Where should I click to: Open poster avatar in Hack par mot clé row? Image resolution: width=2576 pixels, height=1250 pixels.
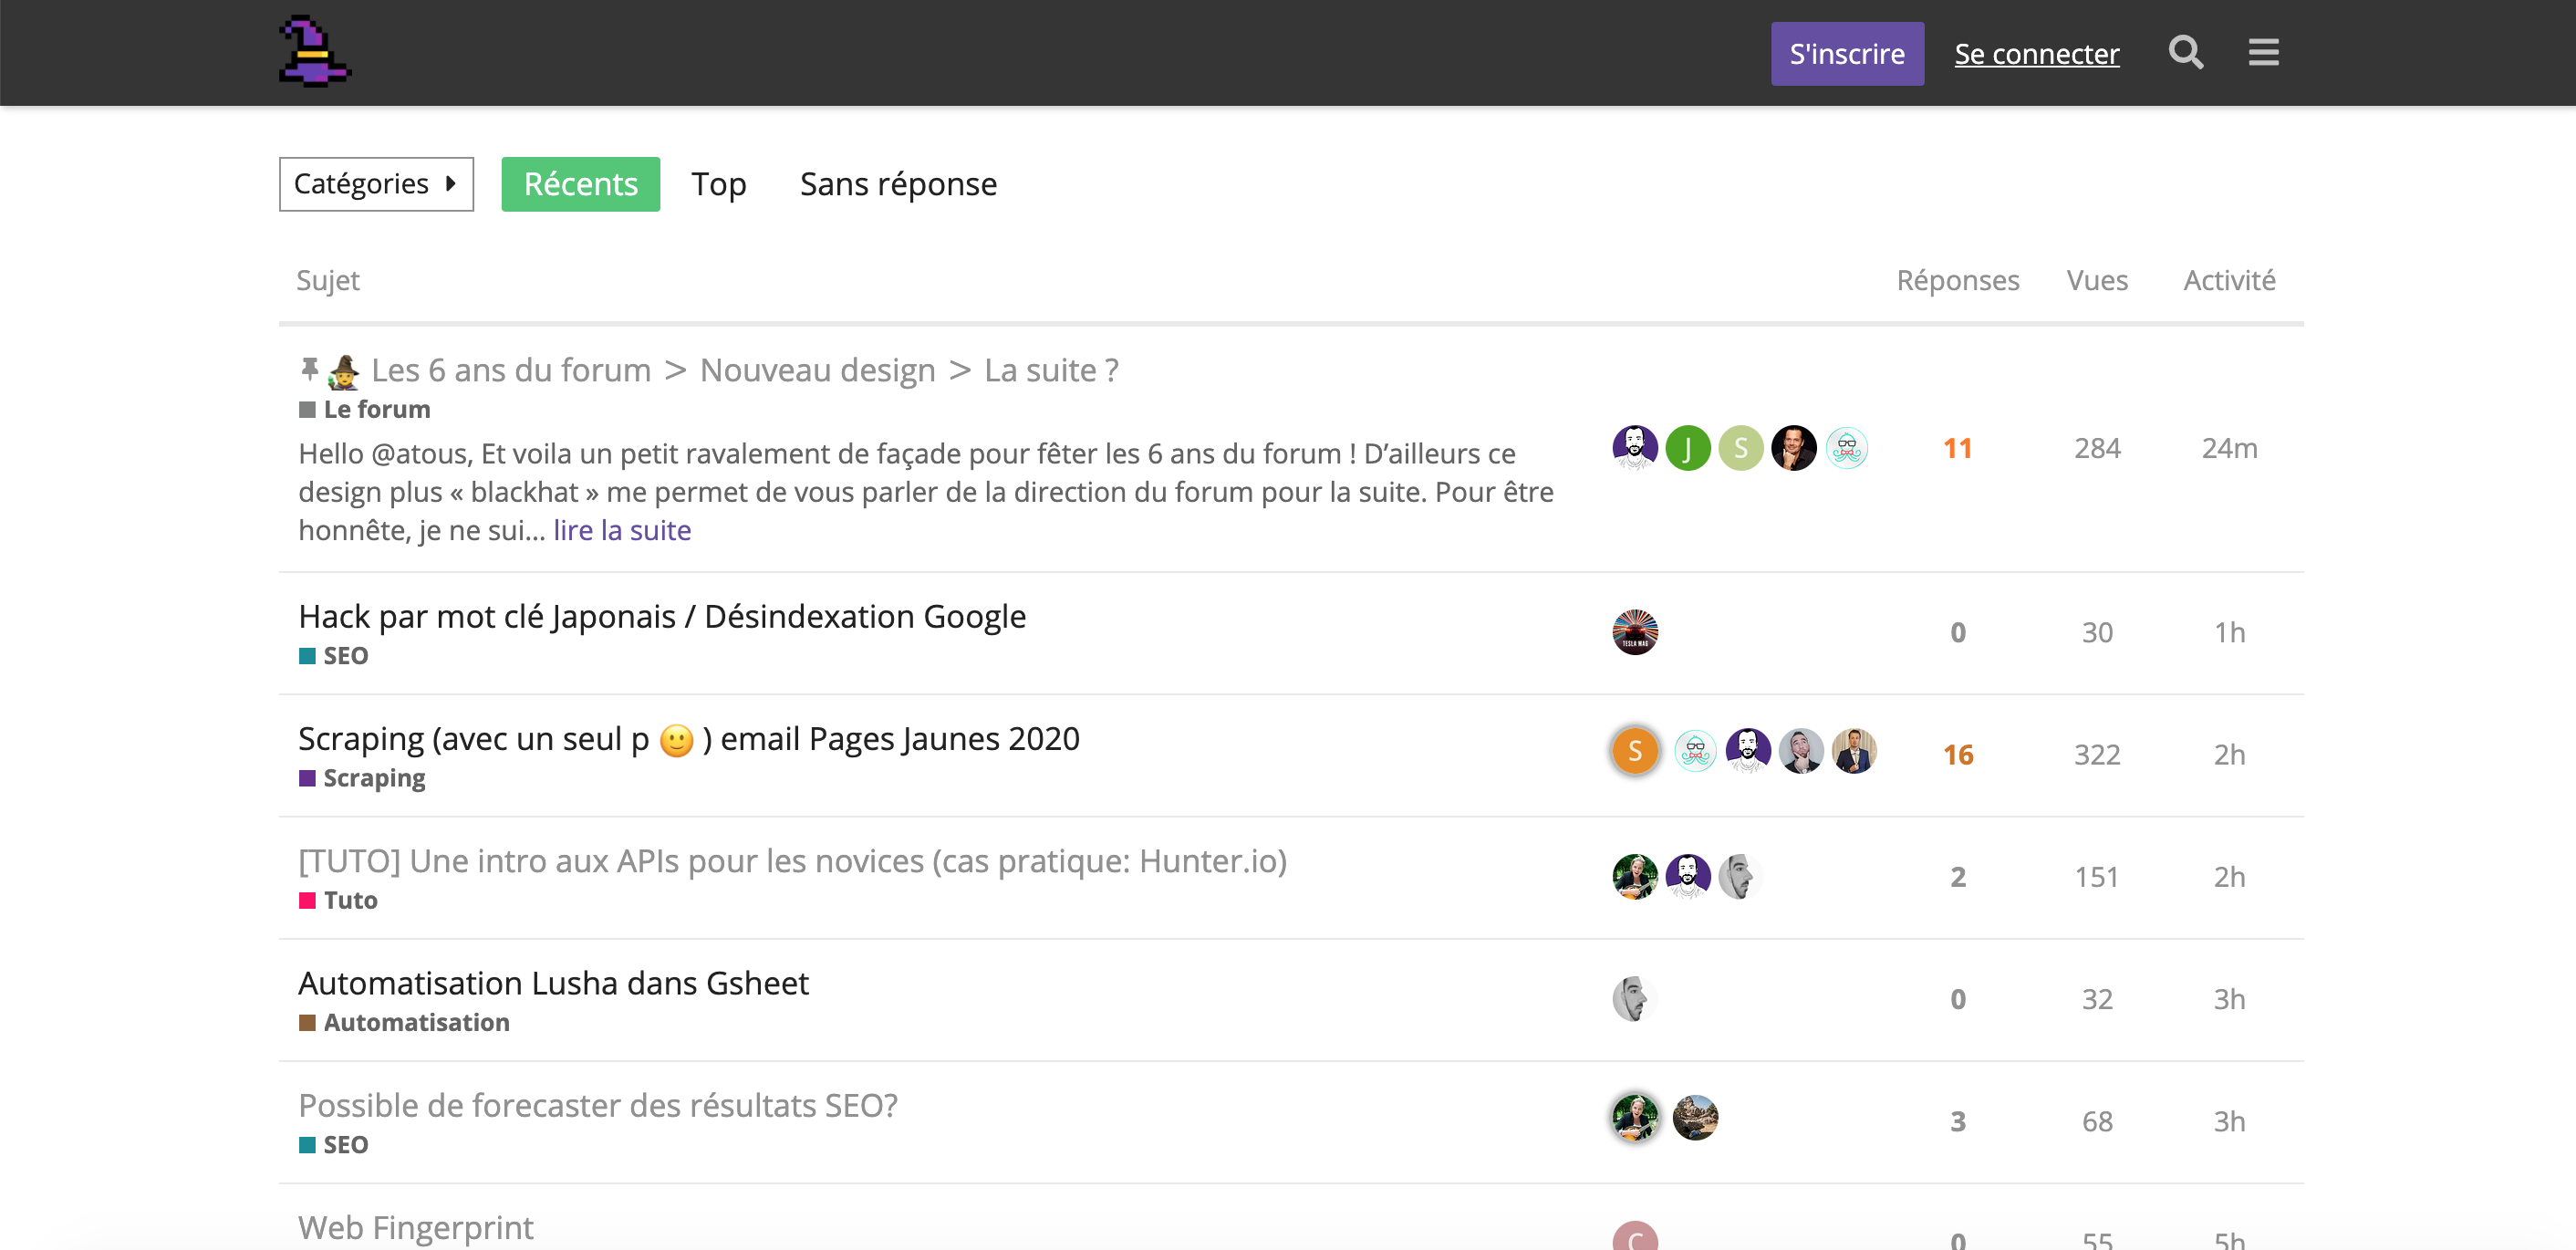[1635, 632]
